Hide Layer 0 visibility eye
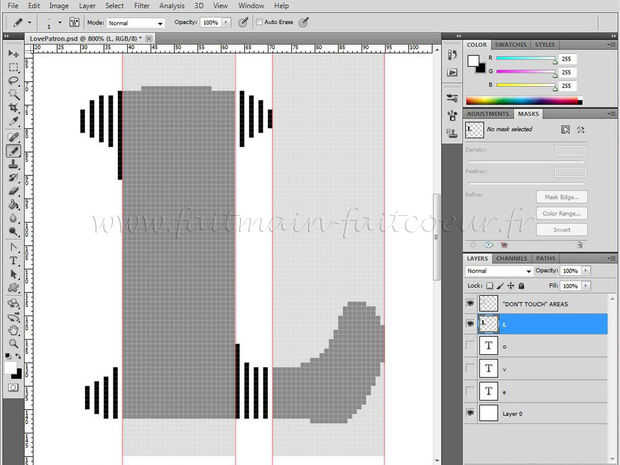620x465 pixels. point(471,412)
